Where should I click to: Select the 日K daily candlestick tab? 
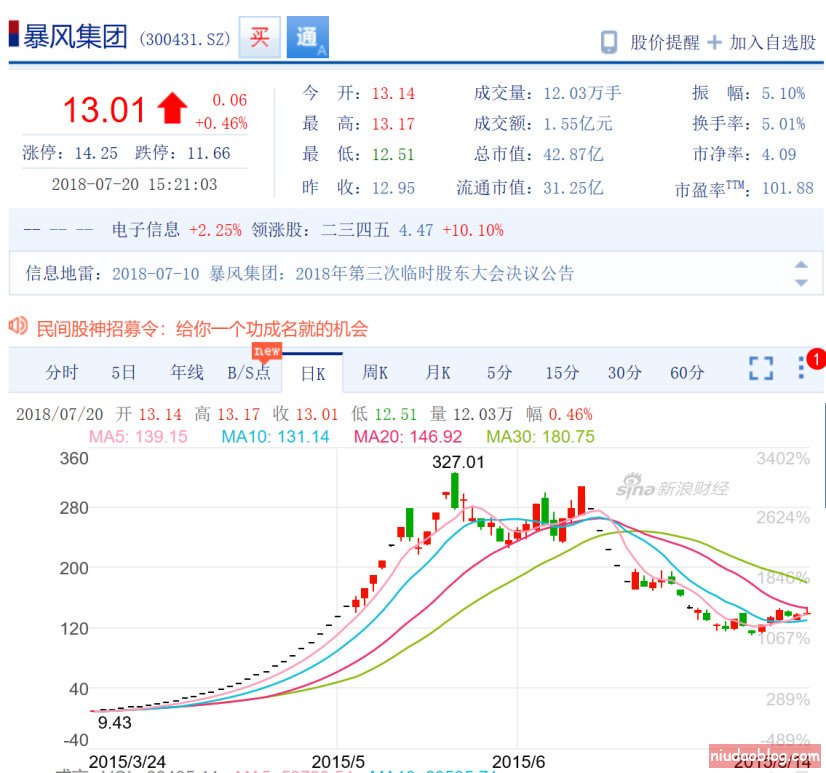[313, 374]
